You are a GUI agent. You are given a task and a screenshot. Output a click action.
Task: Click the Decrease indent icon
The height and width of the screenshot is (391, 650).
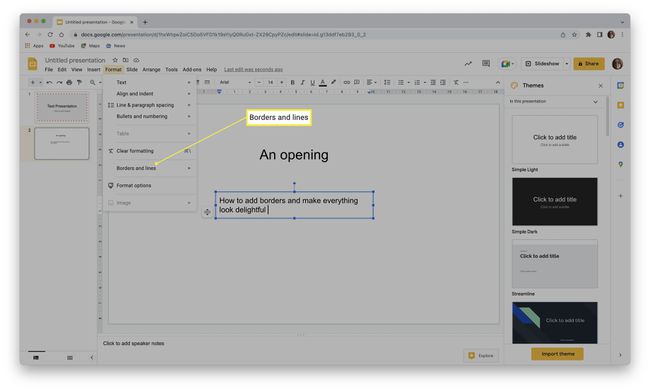[433, 83]
